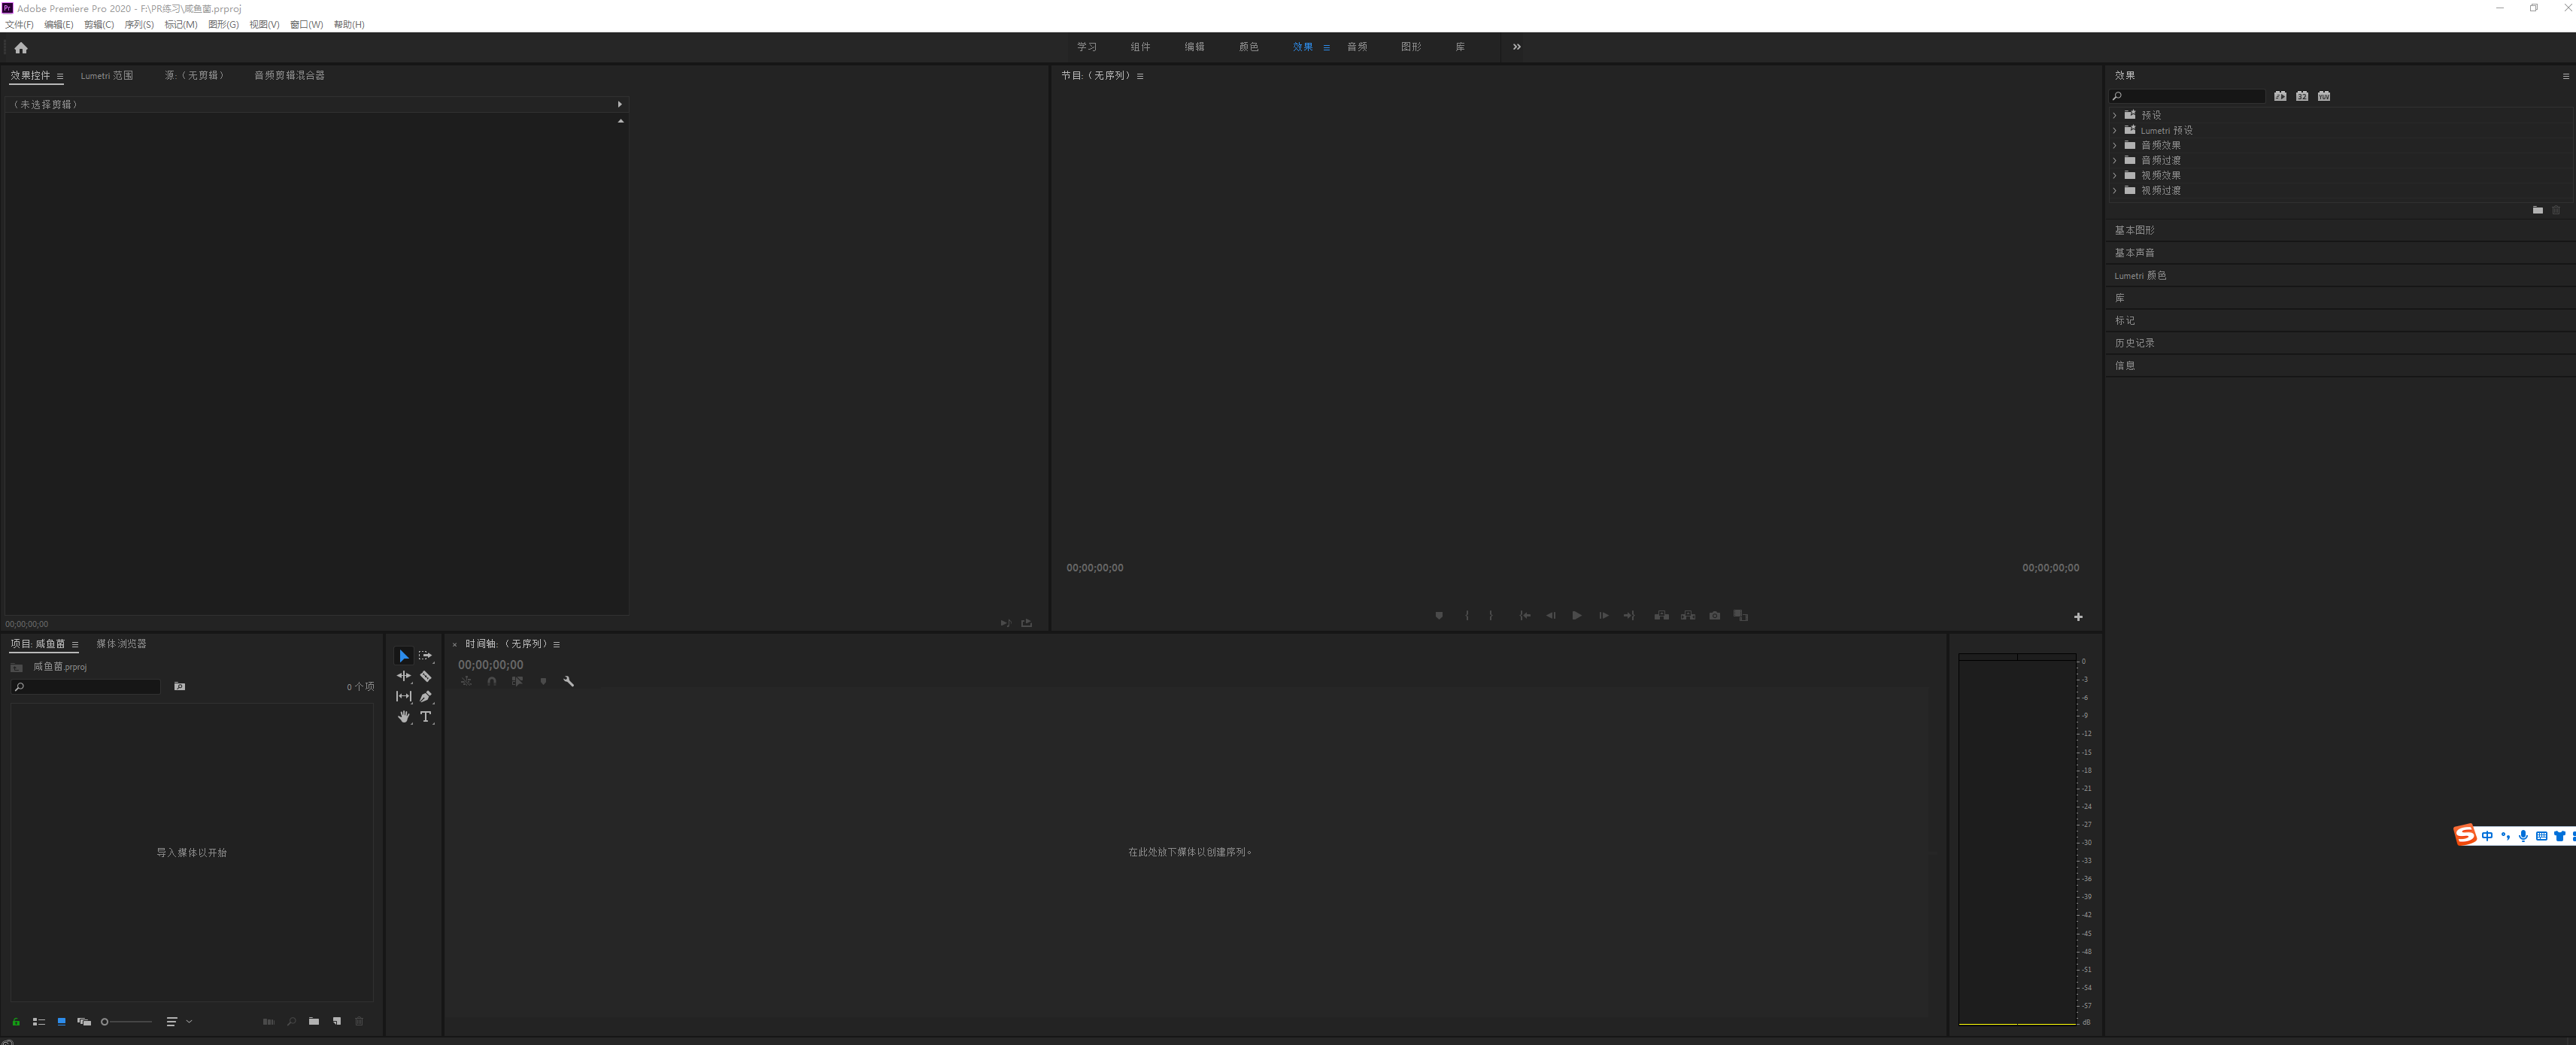Click Mark In bracket in Program monitor
This screenshot has width=2576, height=1045.
(x=1467, y=616)
